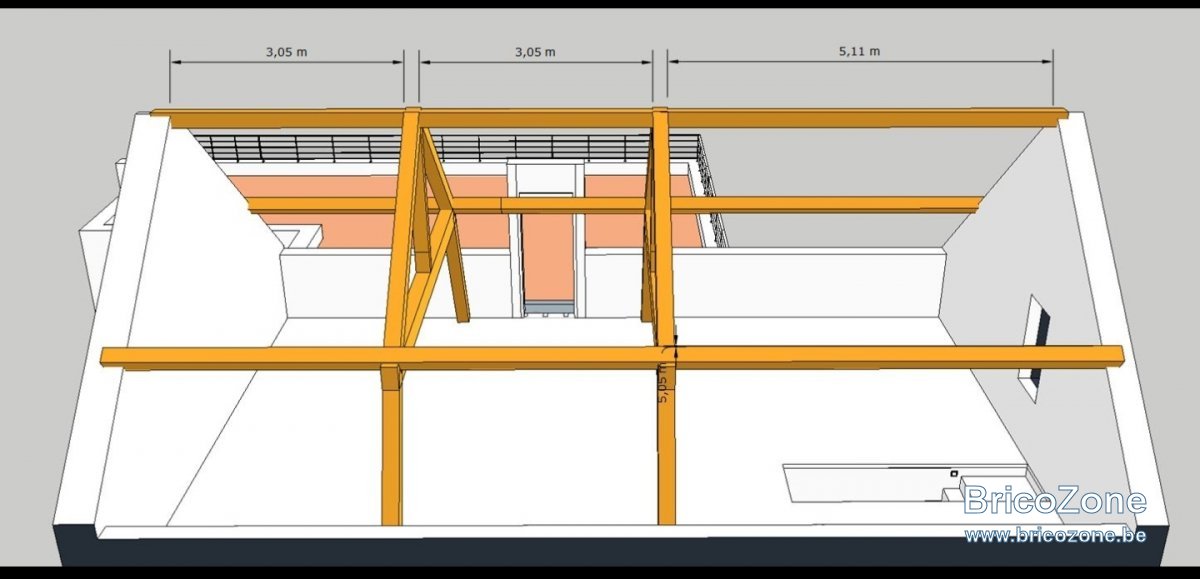Click the BricoZone logo text
Image resolution: width=1200 pixels, height=579 pixels.
[1055, 500]
